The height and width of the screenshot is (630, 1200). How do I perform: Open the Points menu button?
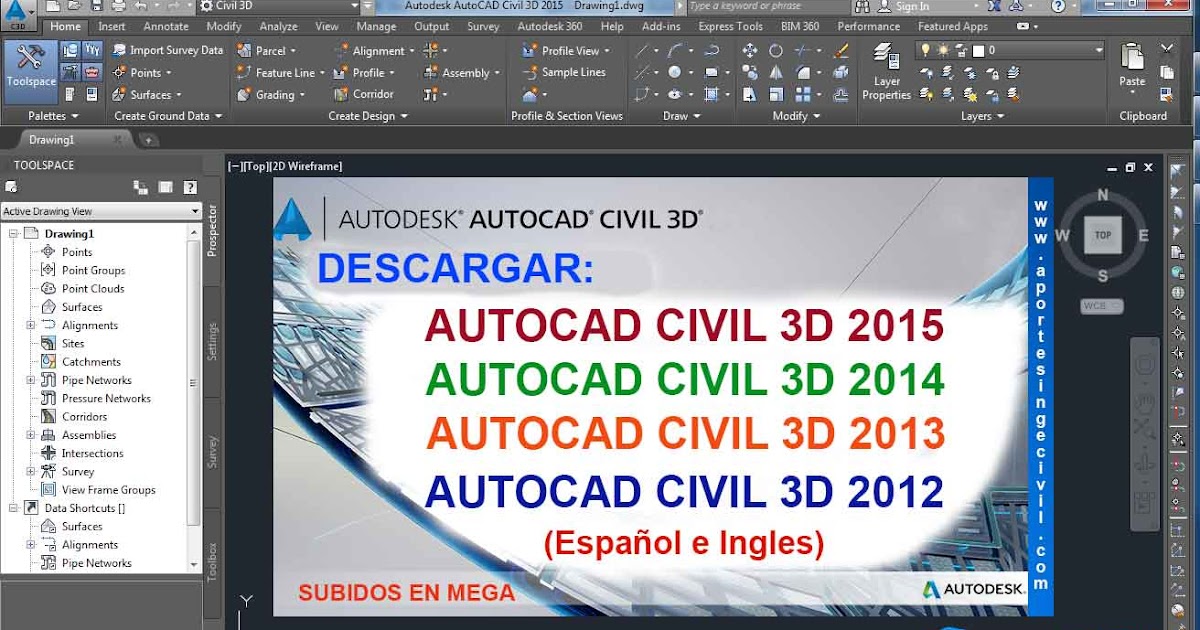[143, 72]
